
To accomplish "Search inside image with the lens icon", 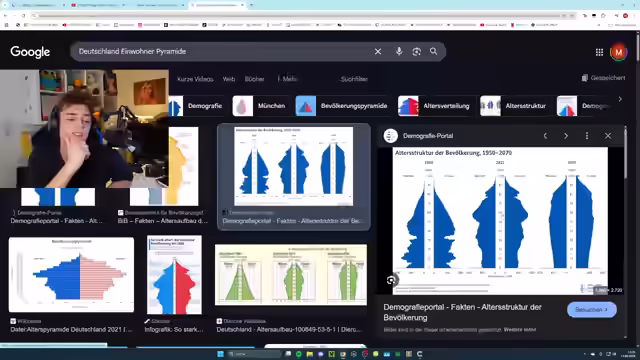I will coord(391,280).
